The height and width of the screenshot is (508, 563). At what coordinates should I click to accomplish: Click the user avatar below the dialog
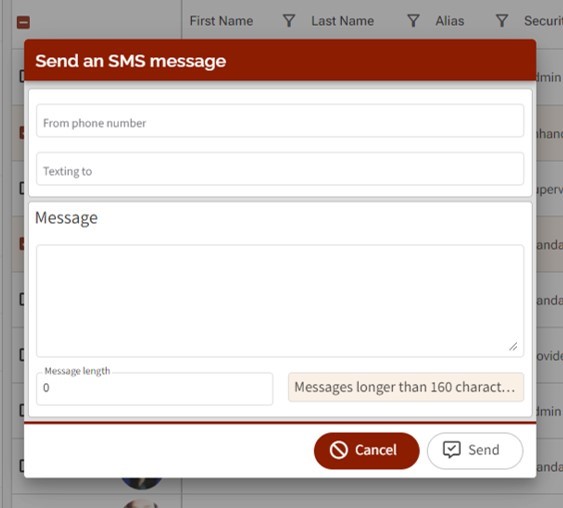[141, 483]
